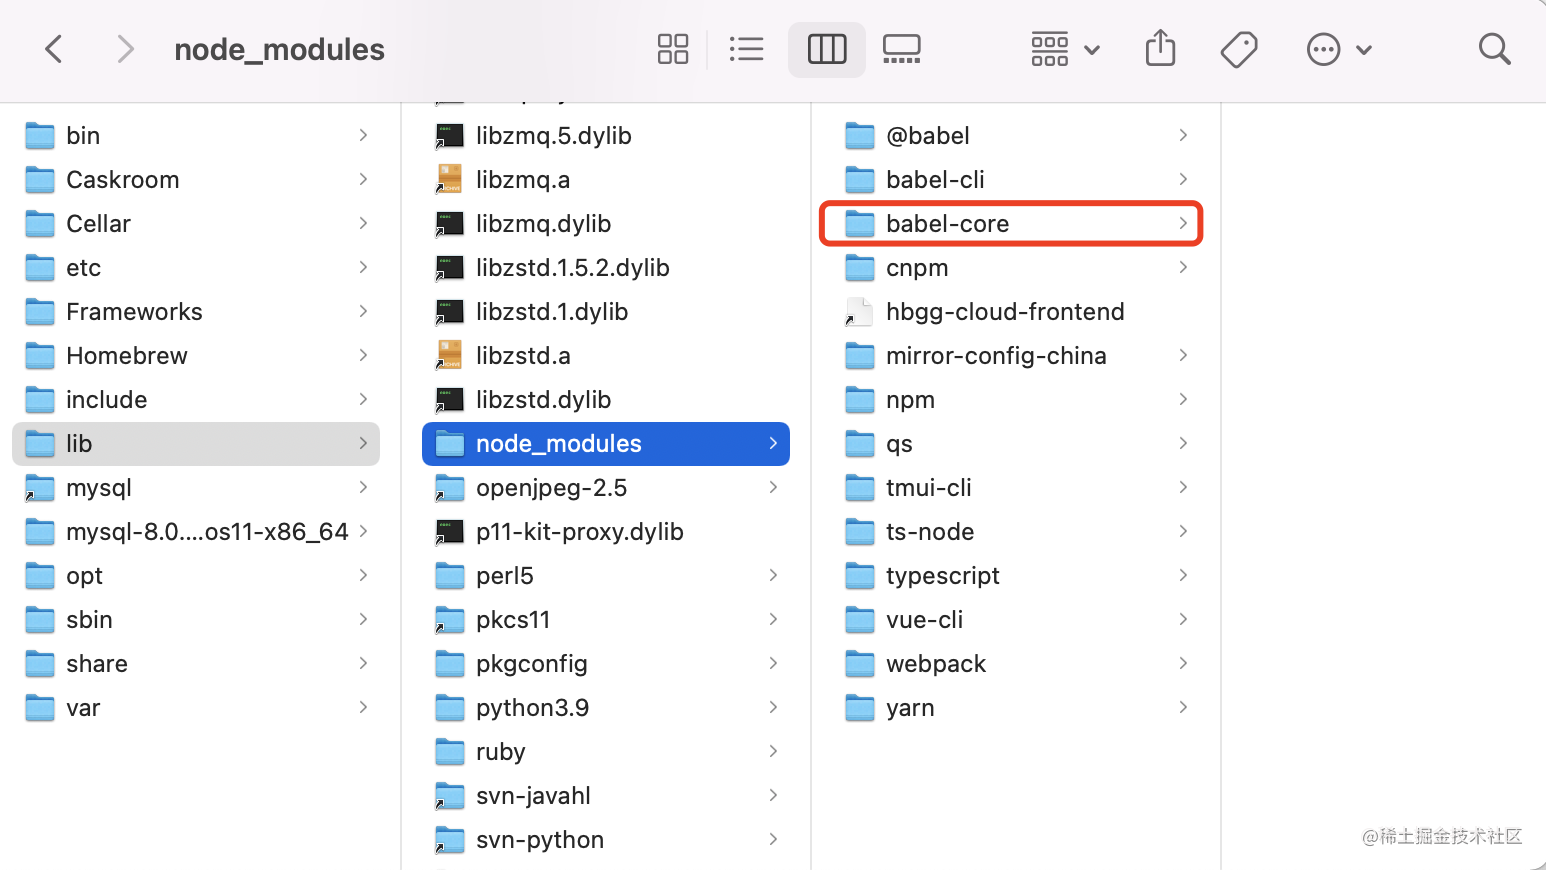
Task: Expand the cnpm folder chevron
Action: (1183, 267)
